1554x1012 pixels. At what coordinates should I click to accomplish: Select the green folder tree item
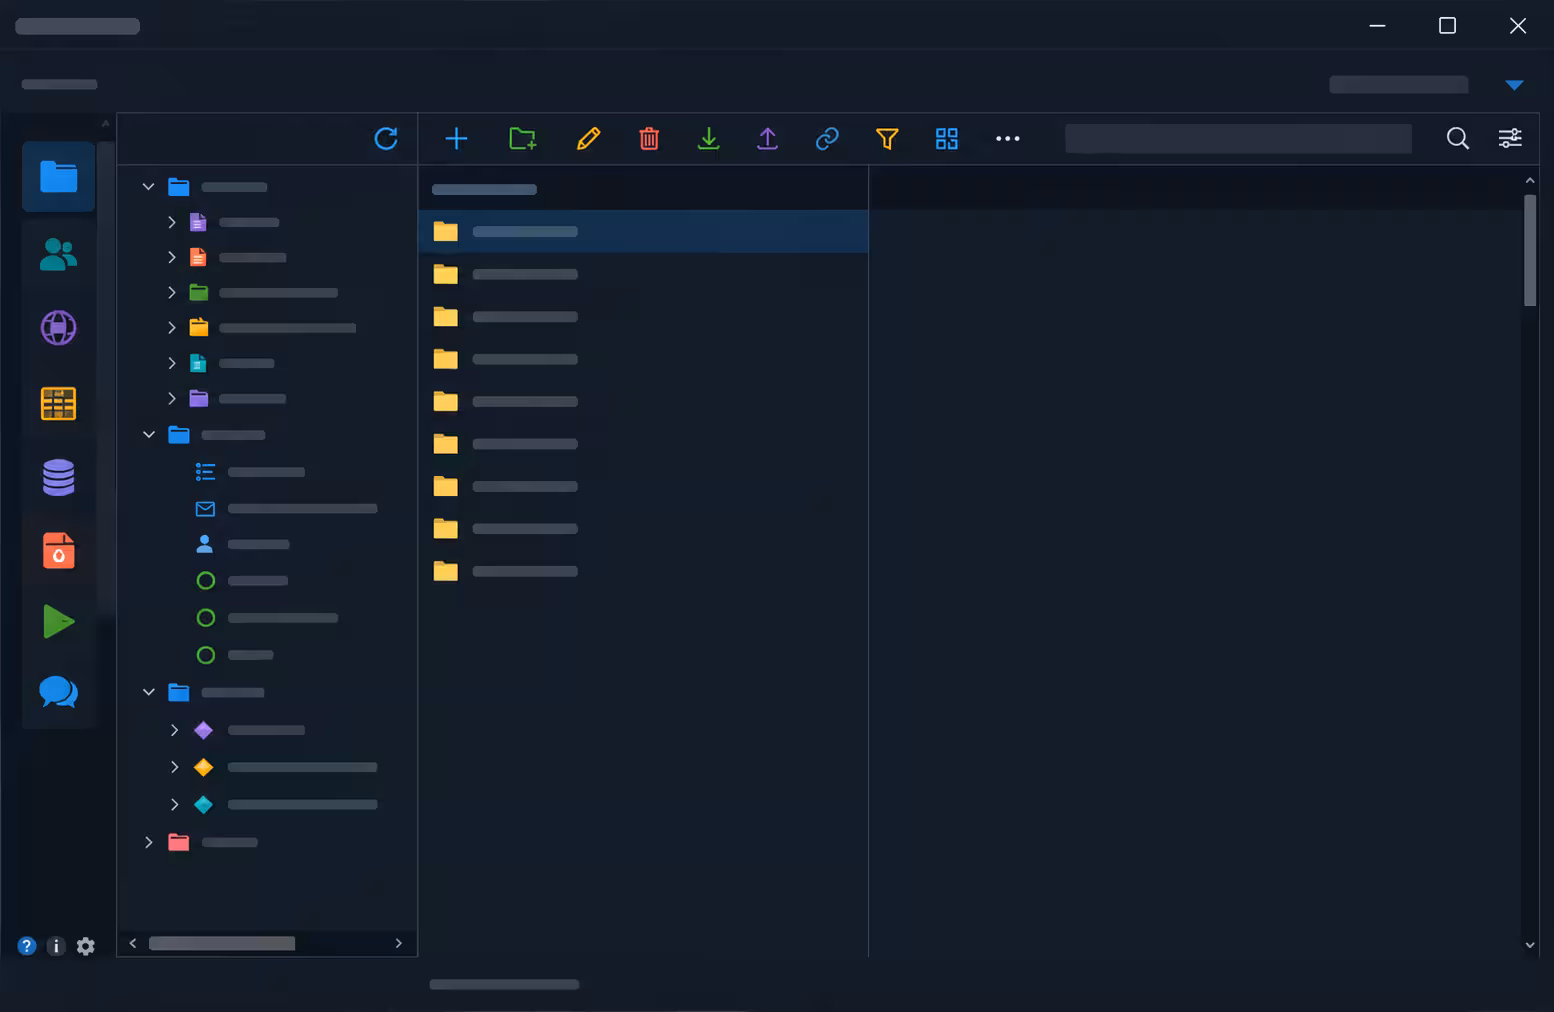click(x=263, y=293)
